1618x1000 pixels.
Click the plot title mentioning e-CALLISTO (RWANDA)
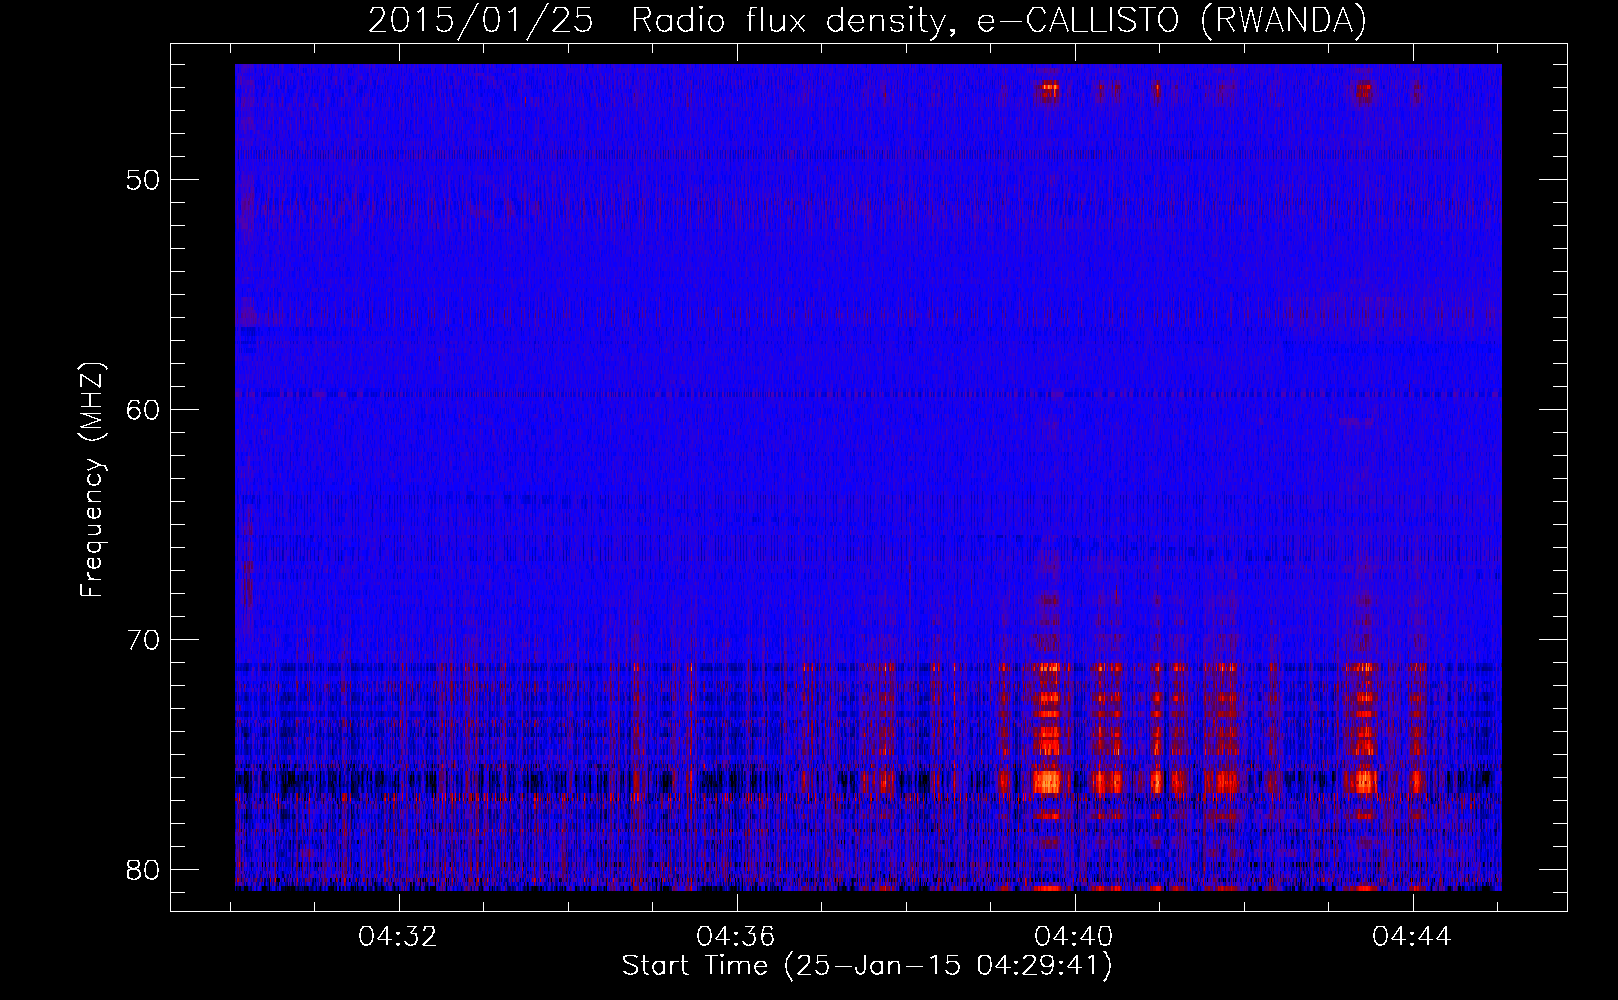(867, 20)
